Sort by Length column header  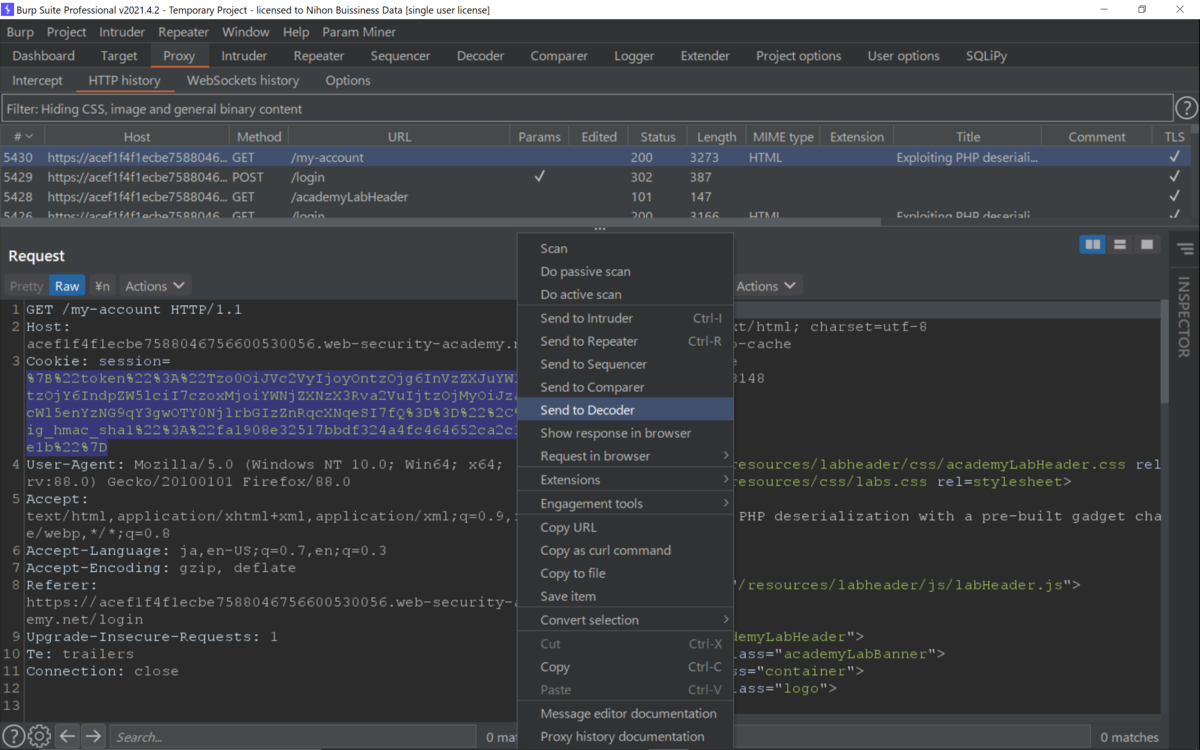coord(716,137)
